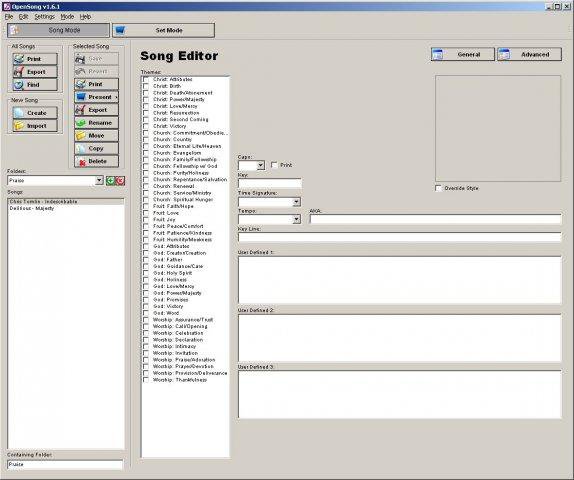Viewport: 574px width, 480px height.
Task: Open the Folders dropdown showing Praise
Action: click(99, 181)
